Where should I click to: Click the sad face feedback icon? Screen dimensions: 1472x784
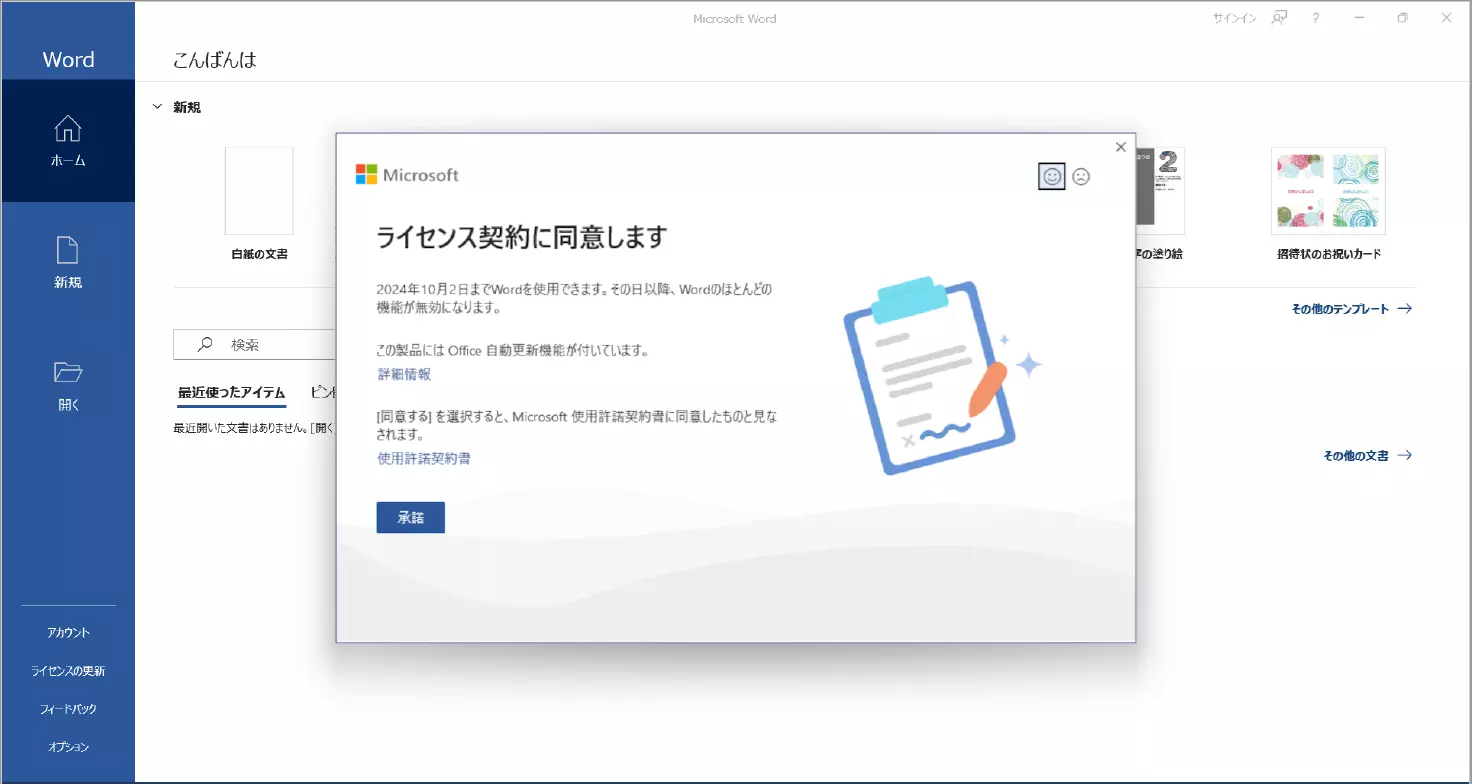tap(1081, 176)
